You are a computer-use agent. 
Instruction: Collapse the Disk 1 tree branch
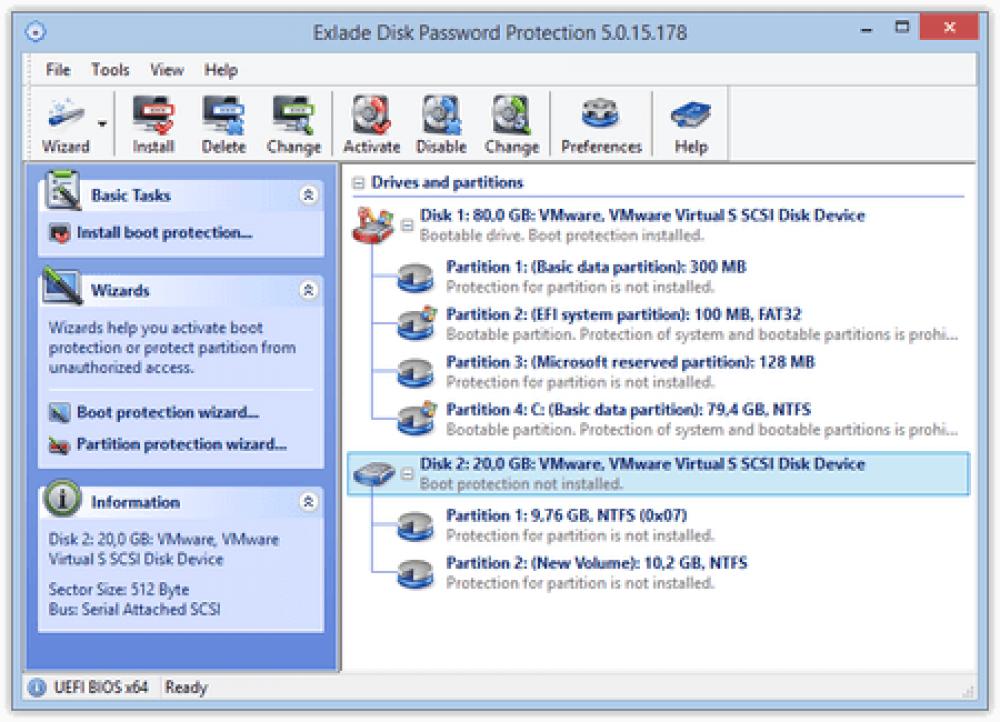point(406,224)
